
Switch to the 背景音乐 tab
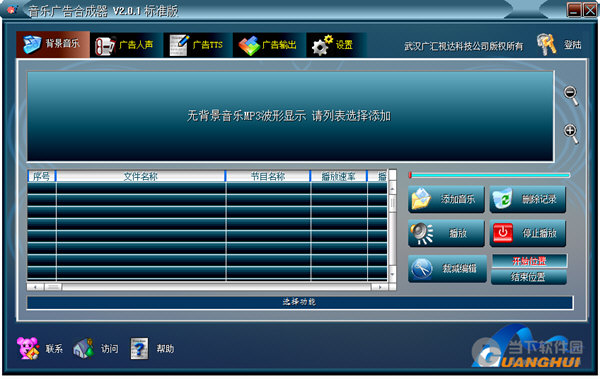click(x=53, y=44)
